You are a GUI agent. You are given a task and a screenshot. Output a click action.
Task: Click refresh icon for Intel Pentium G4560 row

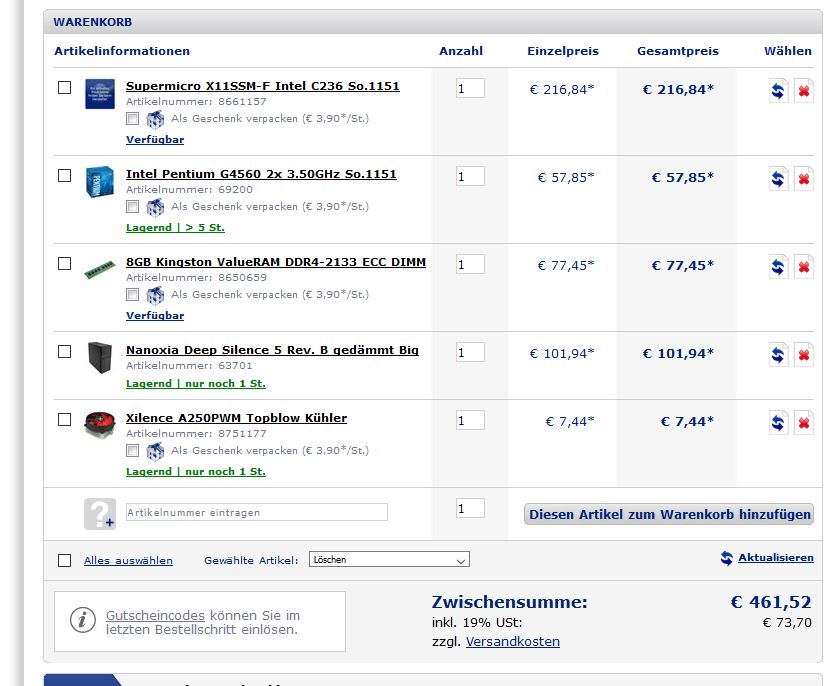pos(778,179)
